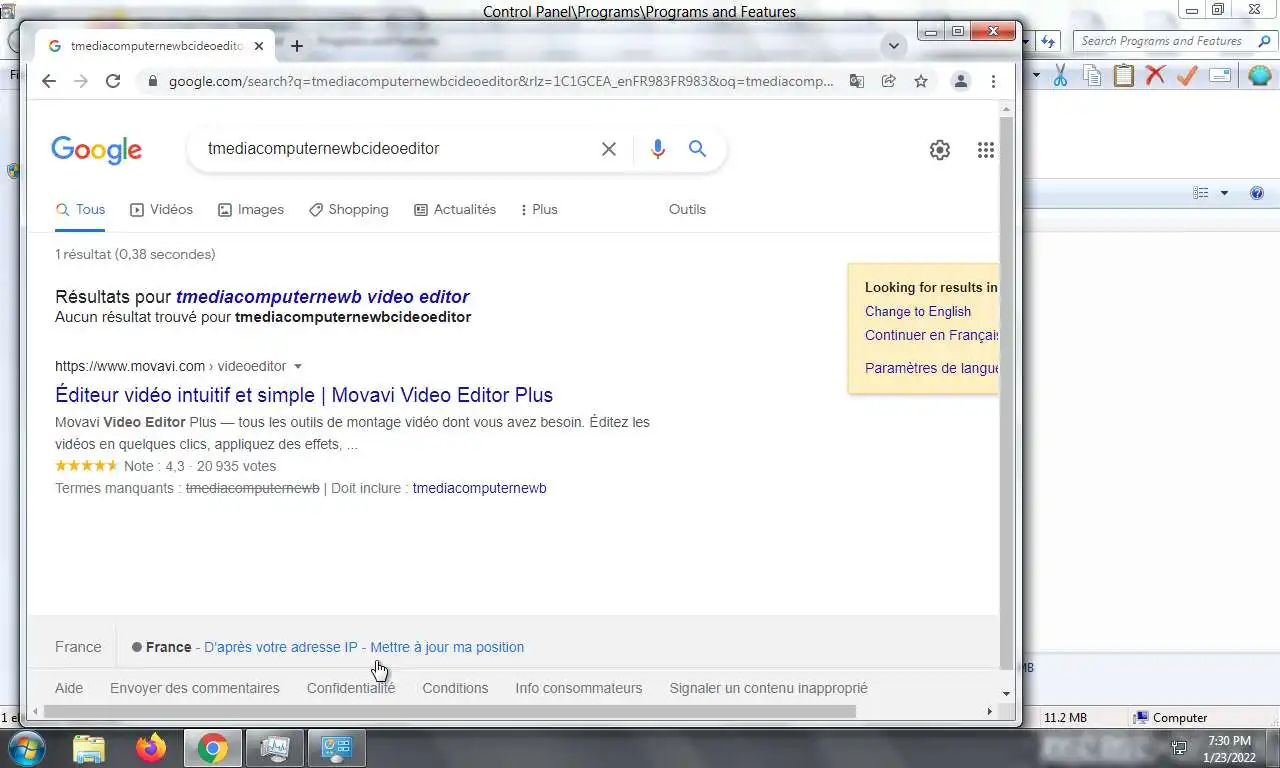Click the corrected query 'tmediacomputernewb video editor'
1280x768 pixels.
tap(322, 297)
